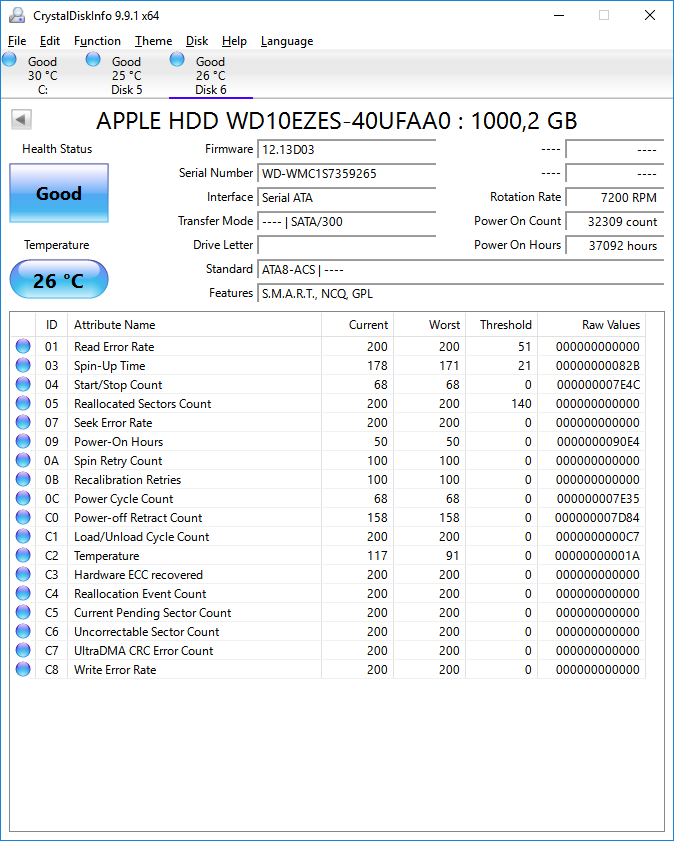674x841 pixels.
Task: Open the Disk menu
Action: [197, 41]
